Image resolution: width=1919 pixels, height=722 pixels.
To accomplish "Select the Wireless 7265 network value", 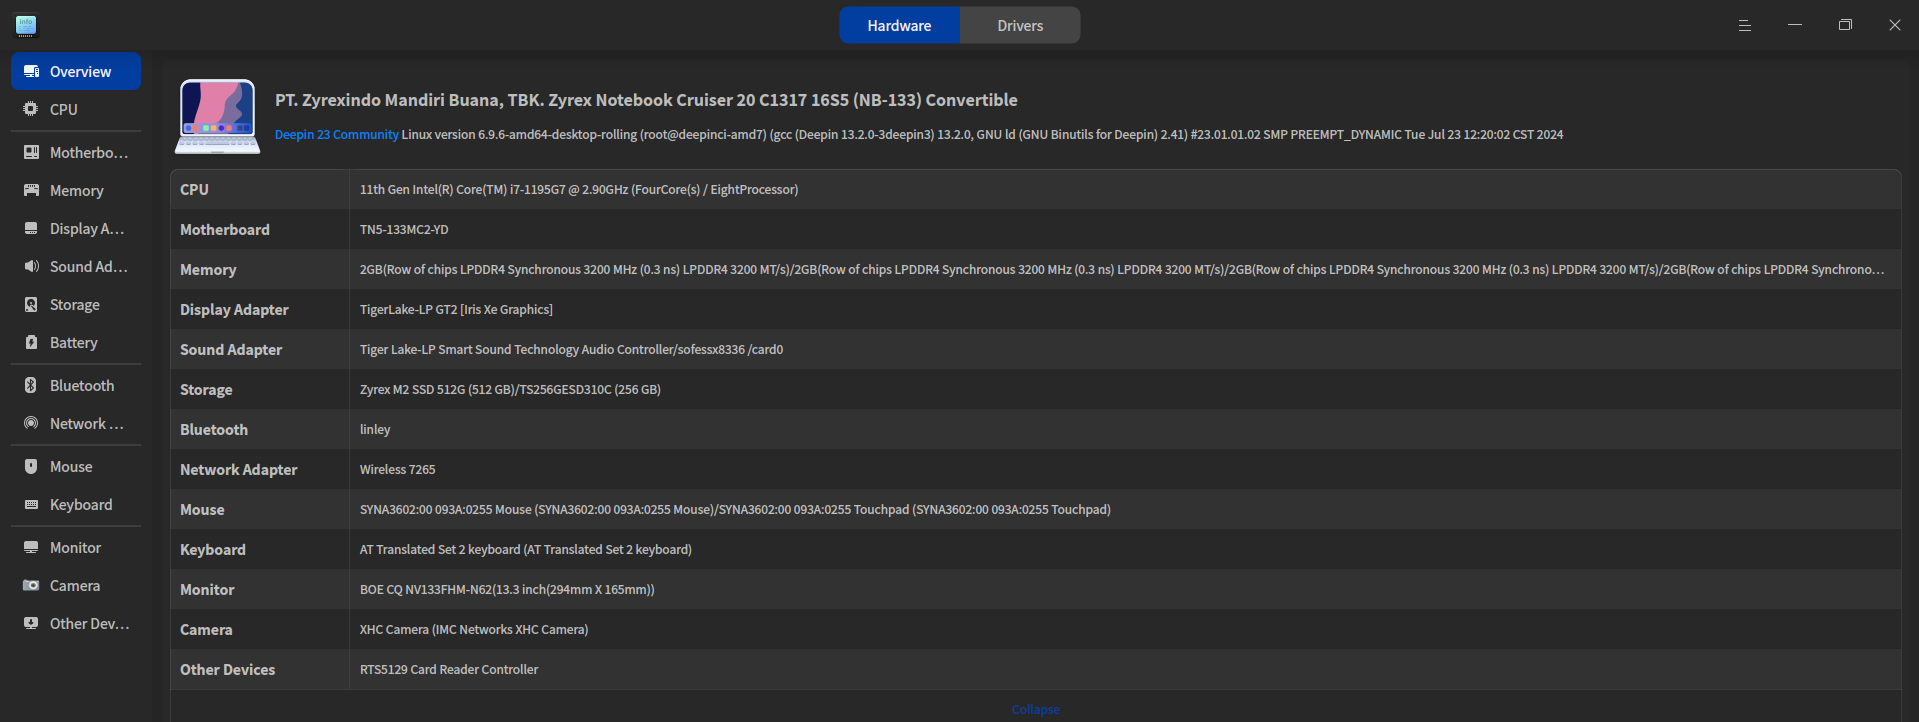I will 398,469.
